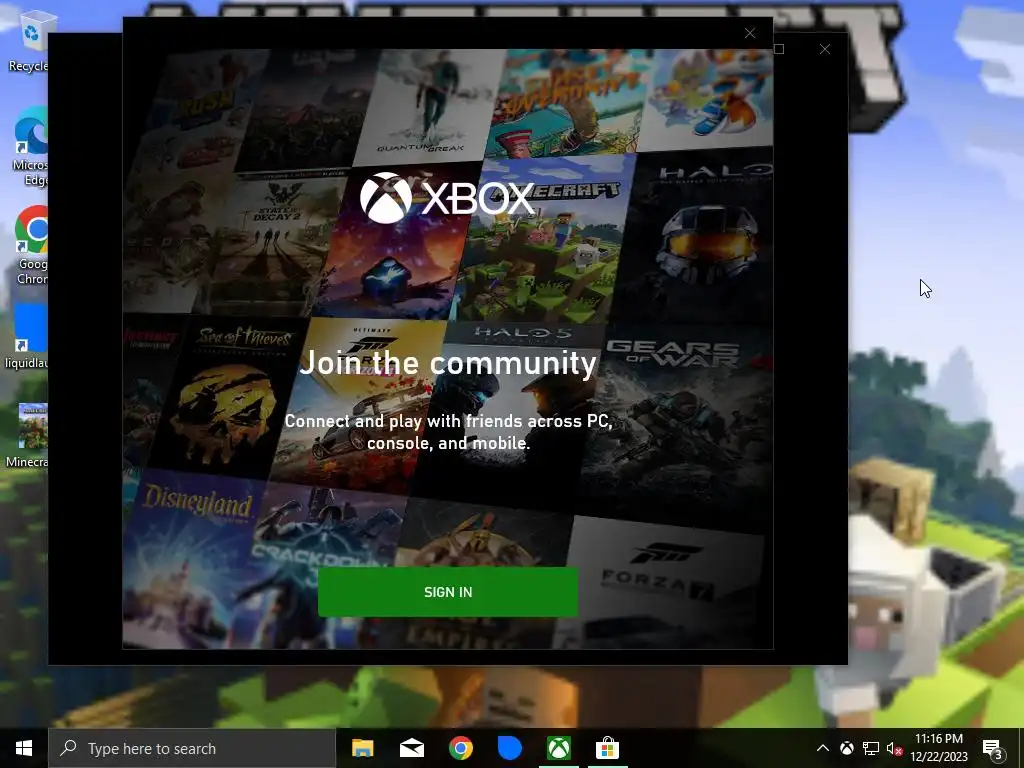Open the clock showing 11:16 PM
This screenshot has height=768, width=1024.
tap(938, 748)
